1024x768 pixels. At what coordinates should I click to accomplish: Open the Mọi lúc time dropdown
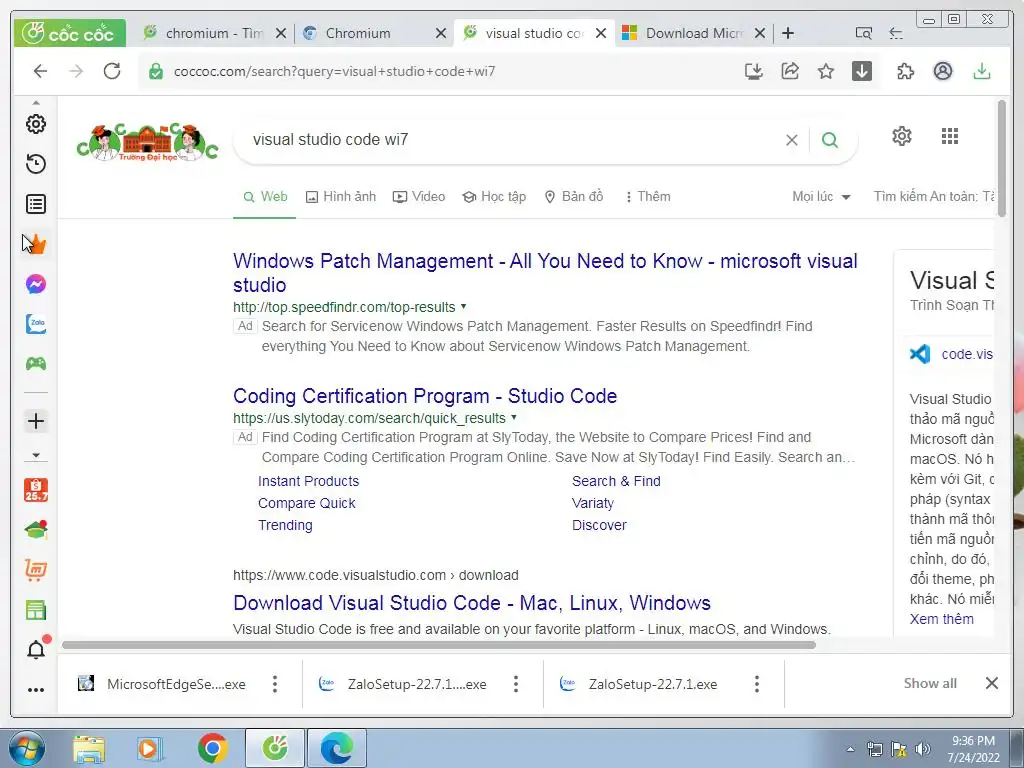point(821,197)
